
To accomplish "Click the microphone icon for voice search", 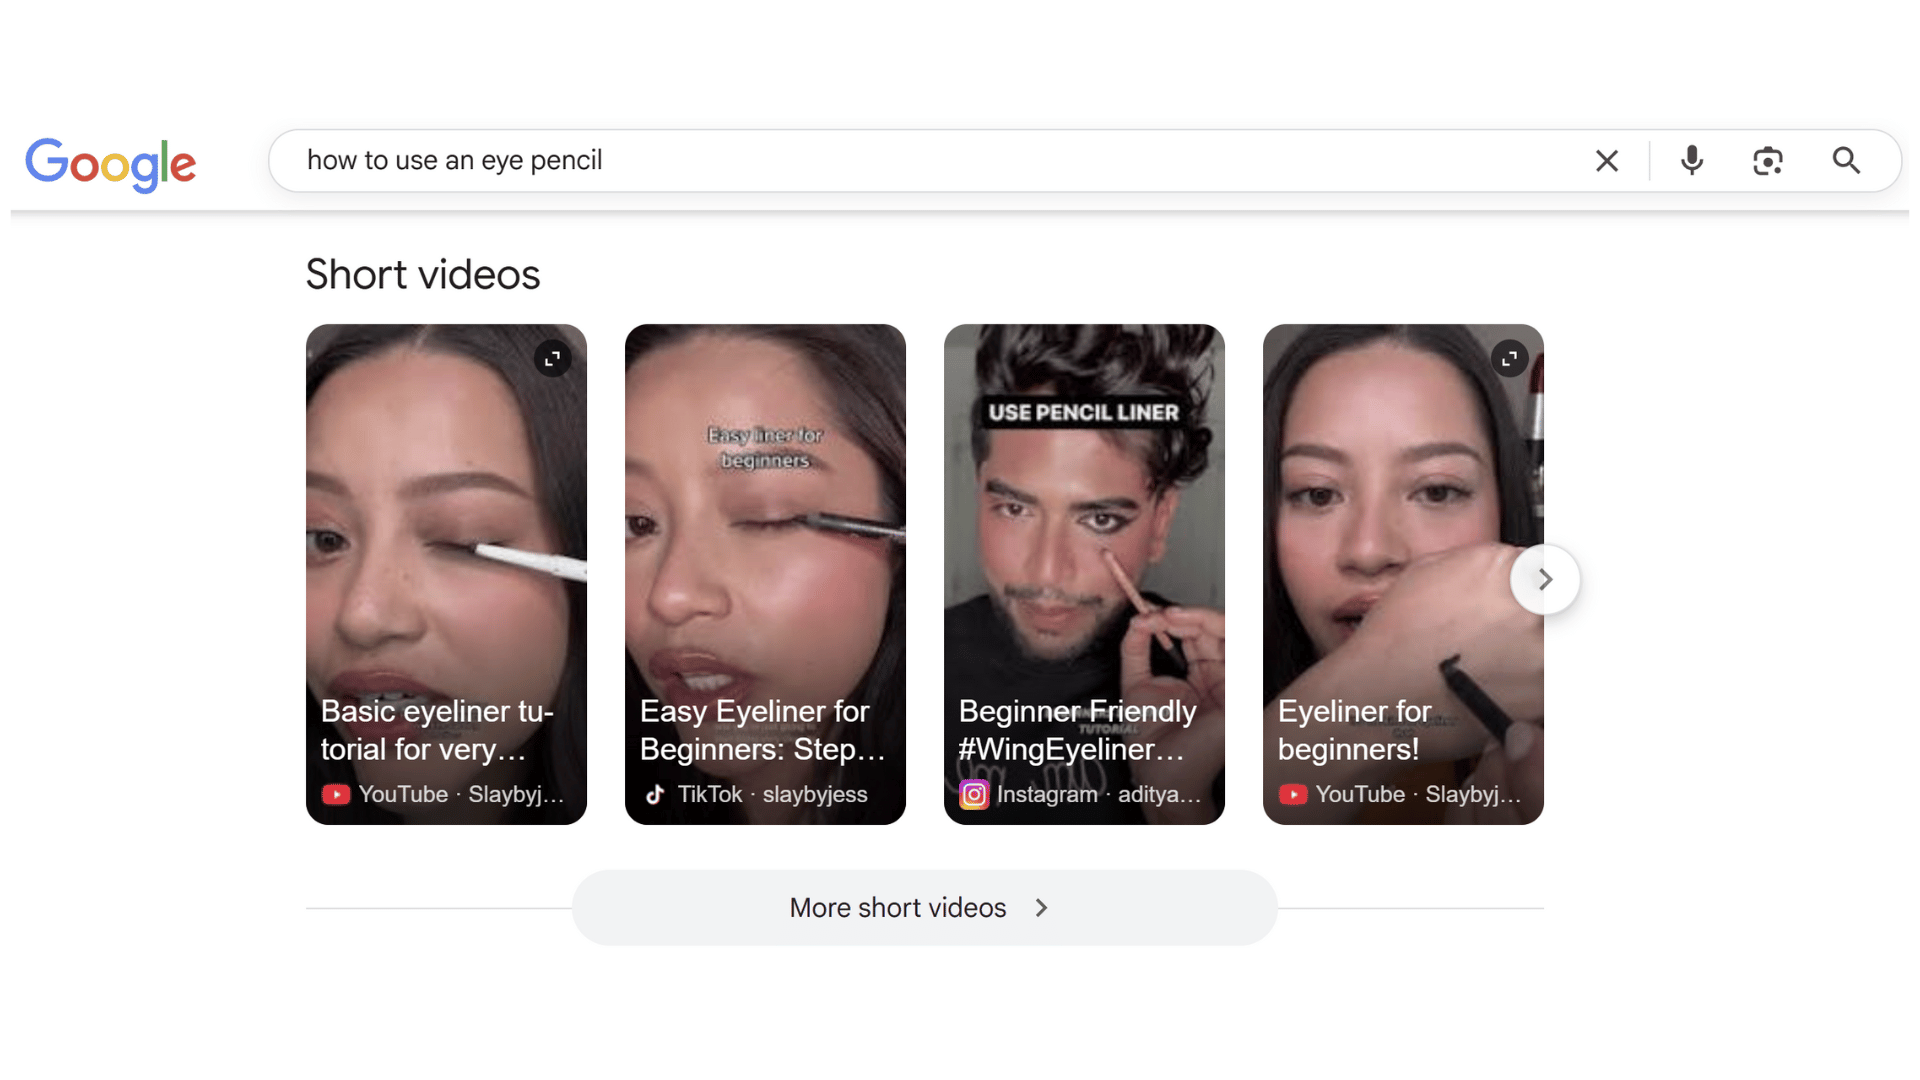I will pyautogui.click(x=1691, y=160).
